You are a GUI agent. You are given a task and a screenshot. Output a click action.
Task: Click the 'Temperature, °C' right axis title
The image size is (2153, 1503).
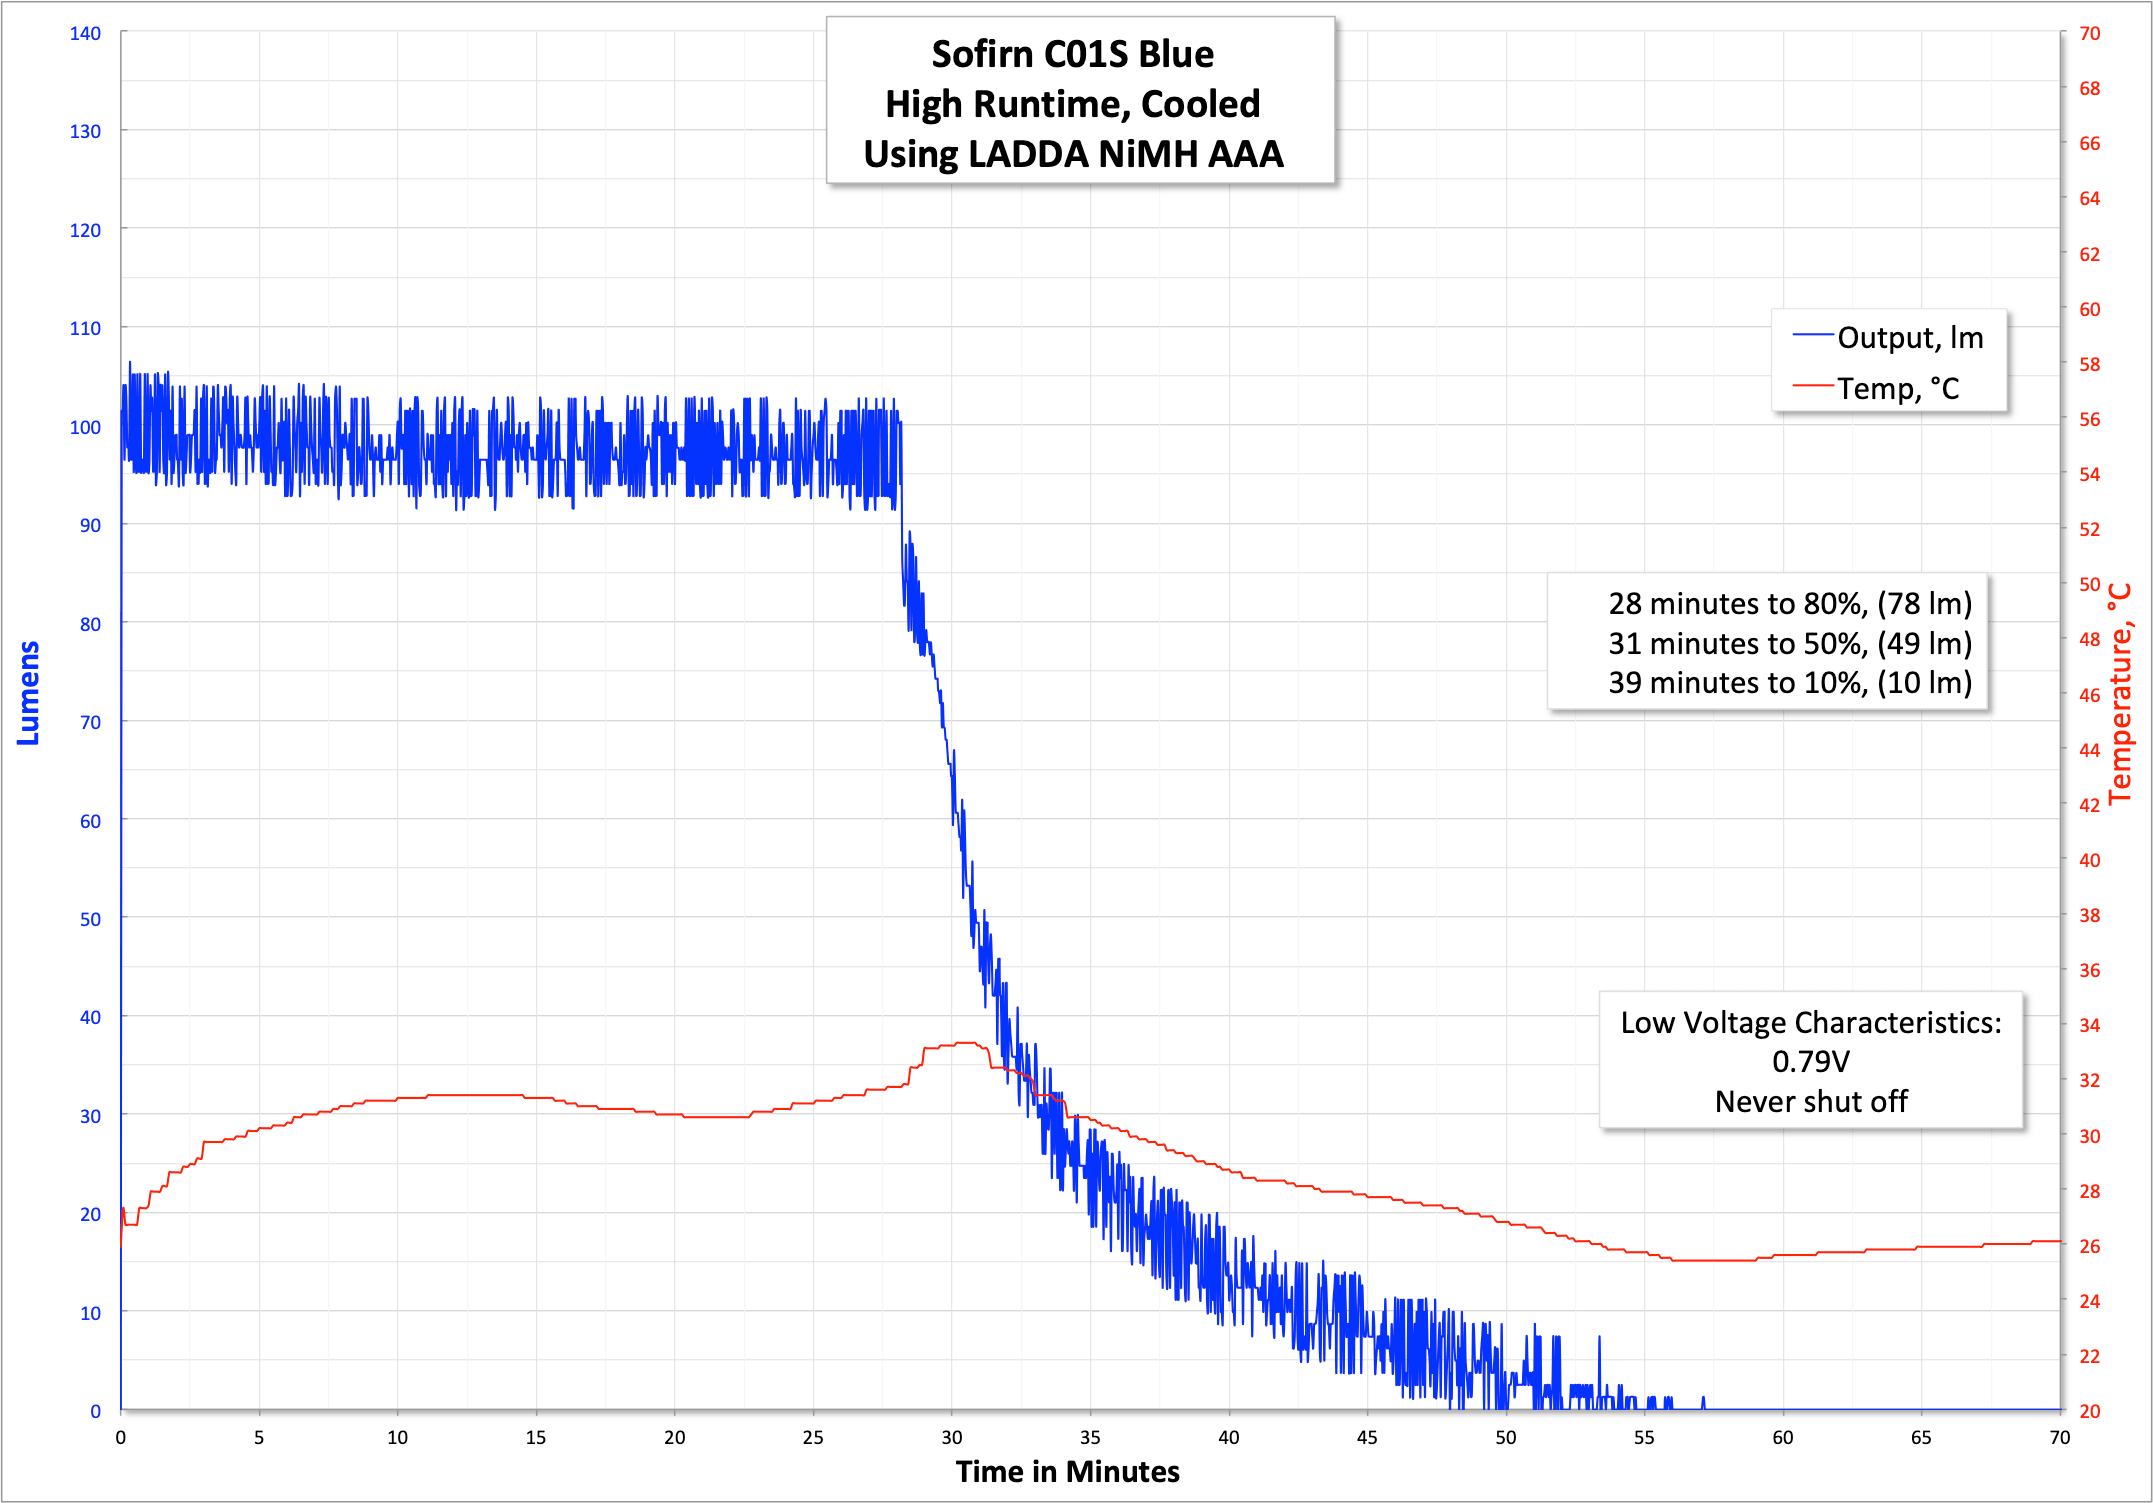coord(2120,694)
